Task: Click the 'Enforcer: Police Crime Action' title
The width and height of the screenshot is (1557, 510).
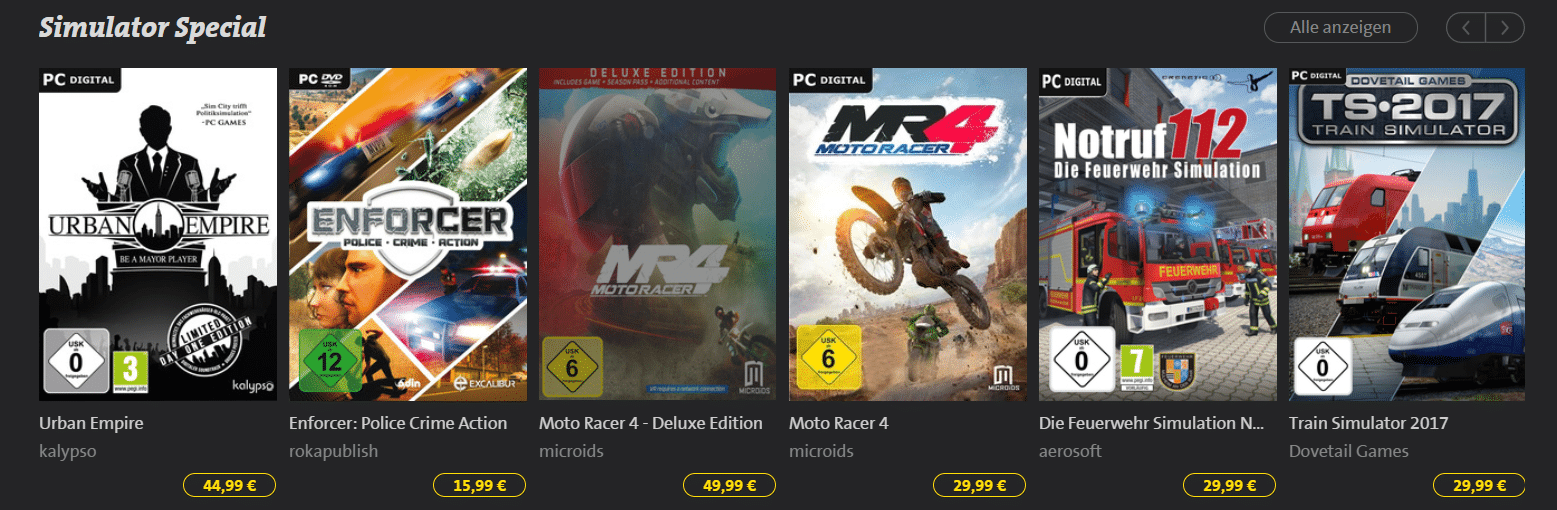Action: point(398,423)
